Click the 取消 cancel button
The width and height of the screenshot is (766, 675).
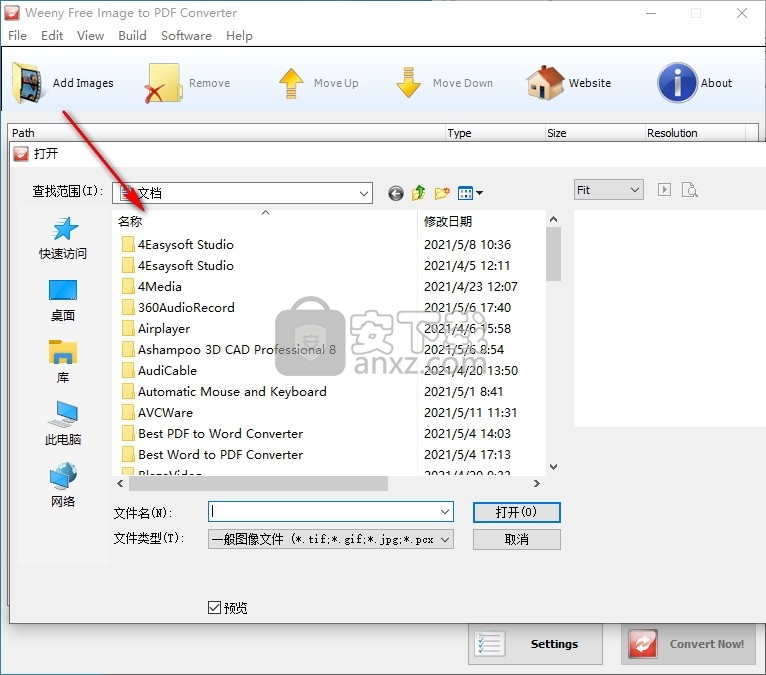[x=516, y=540]
